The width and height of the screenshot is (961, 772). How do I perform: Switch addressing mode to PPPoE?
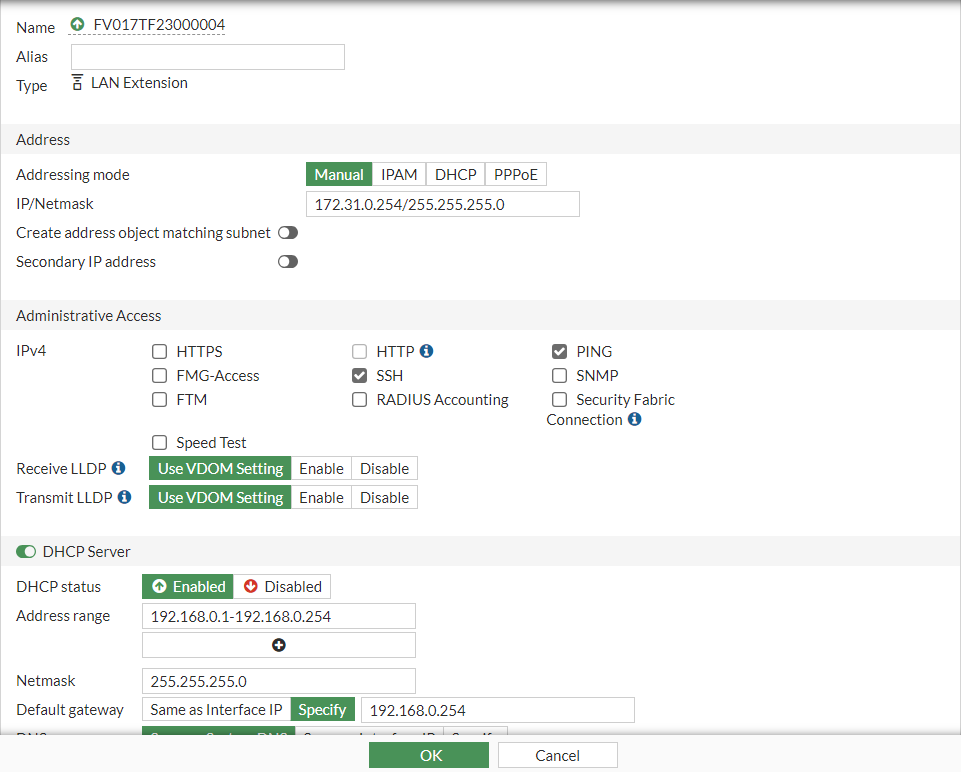[x=516, y=175]
